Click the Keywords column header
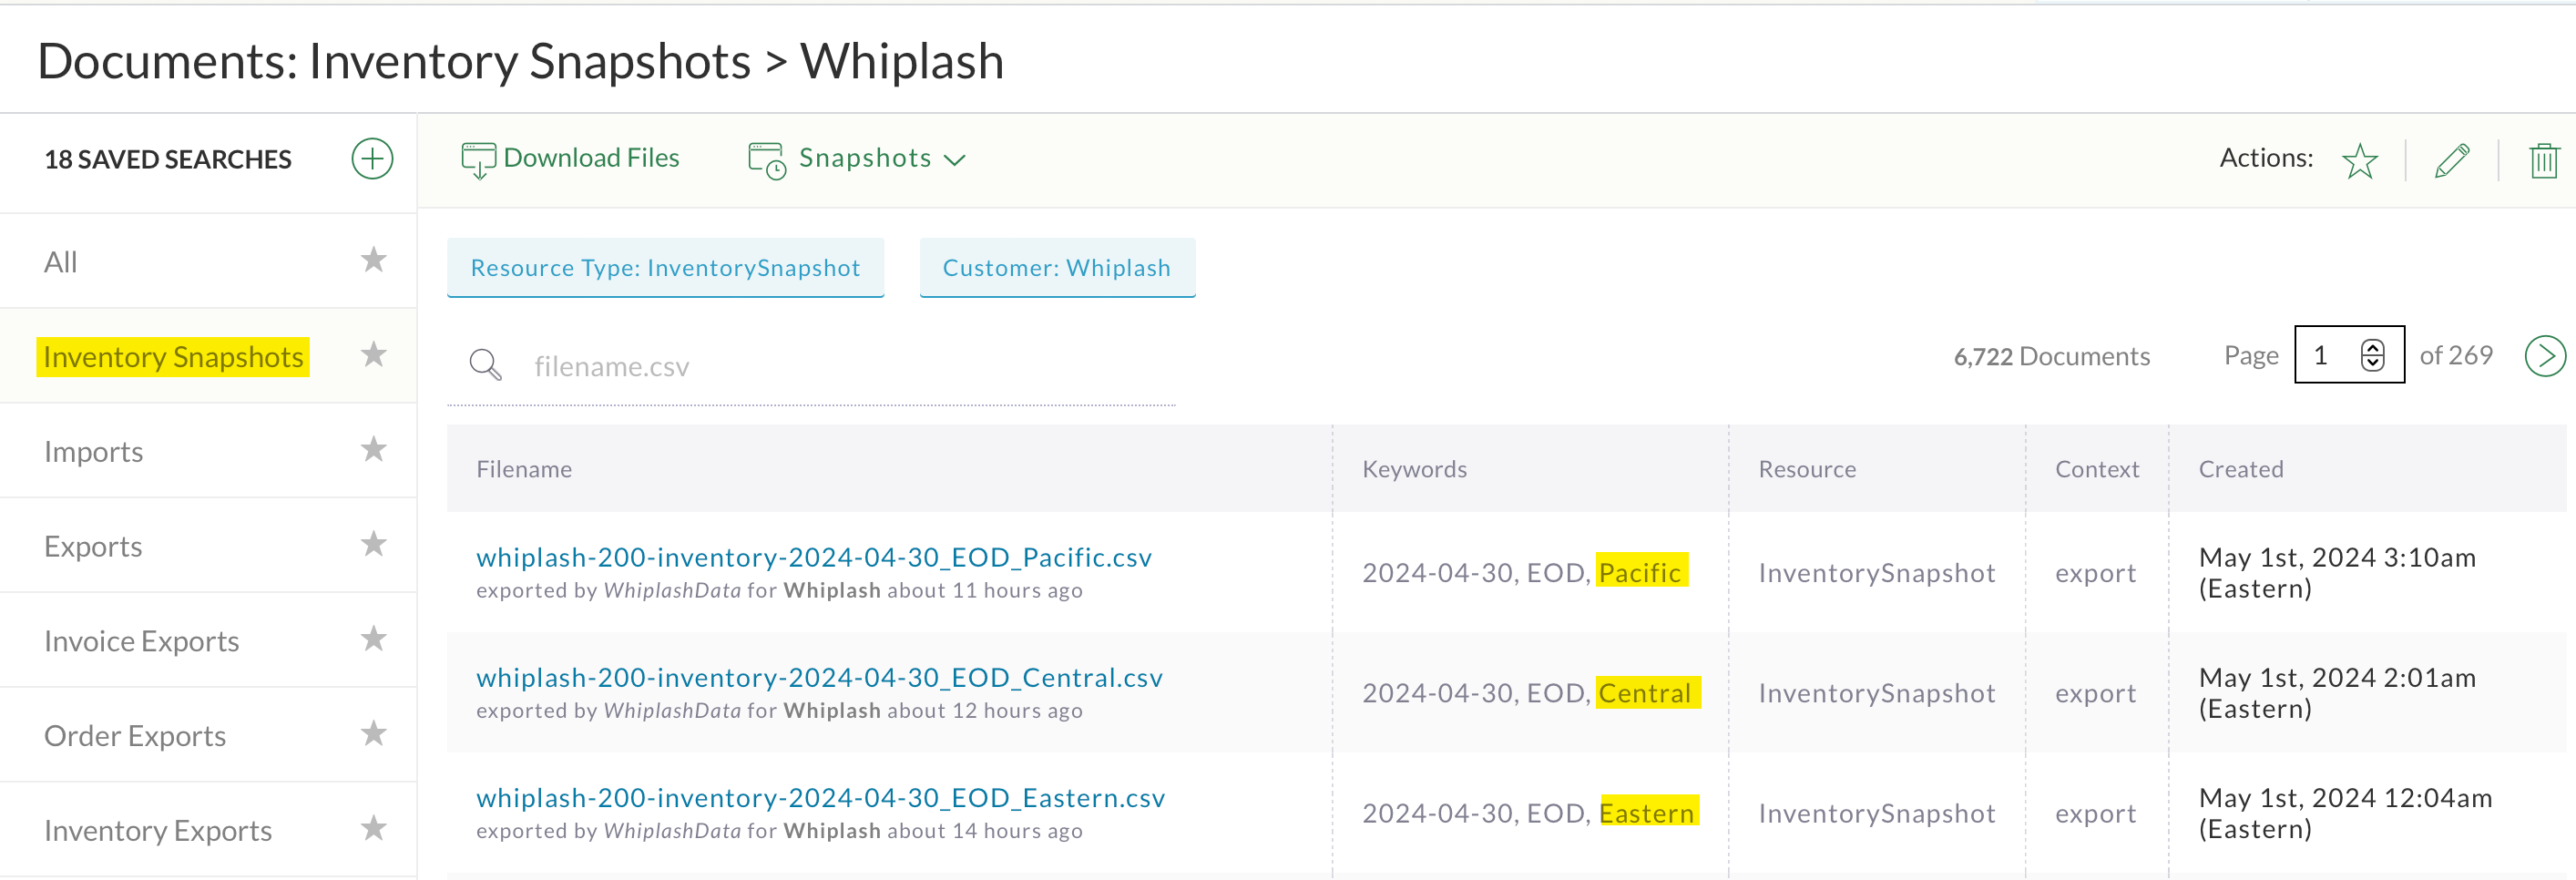This screenshot has width=2576, height=880. [x=1414, y=469]
